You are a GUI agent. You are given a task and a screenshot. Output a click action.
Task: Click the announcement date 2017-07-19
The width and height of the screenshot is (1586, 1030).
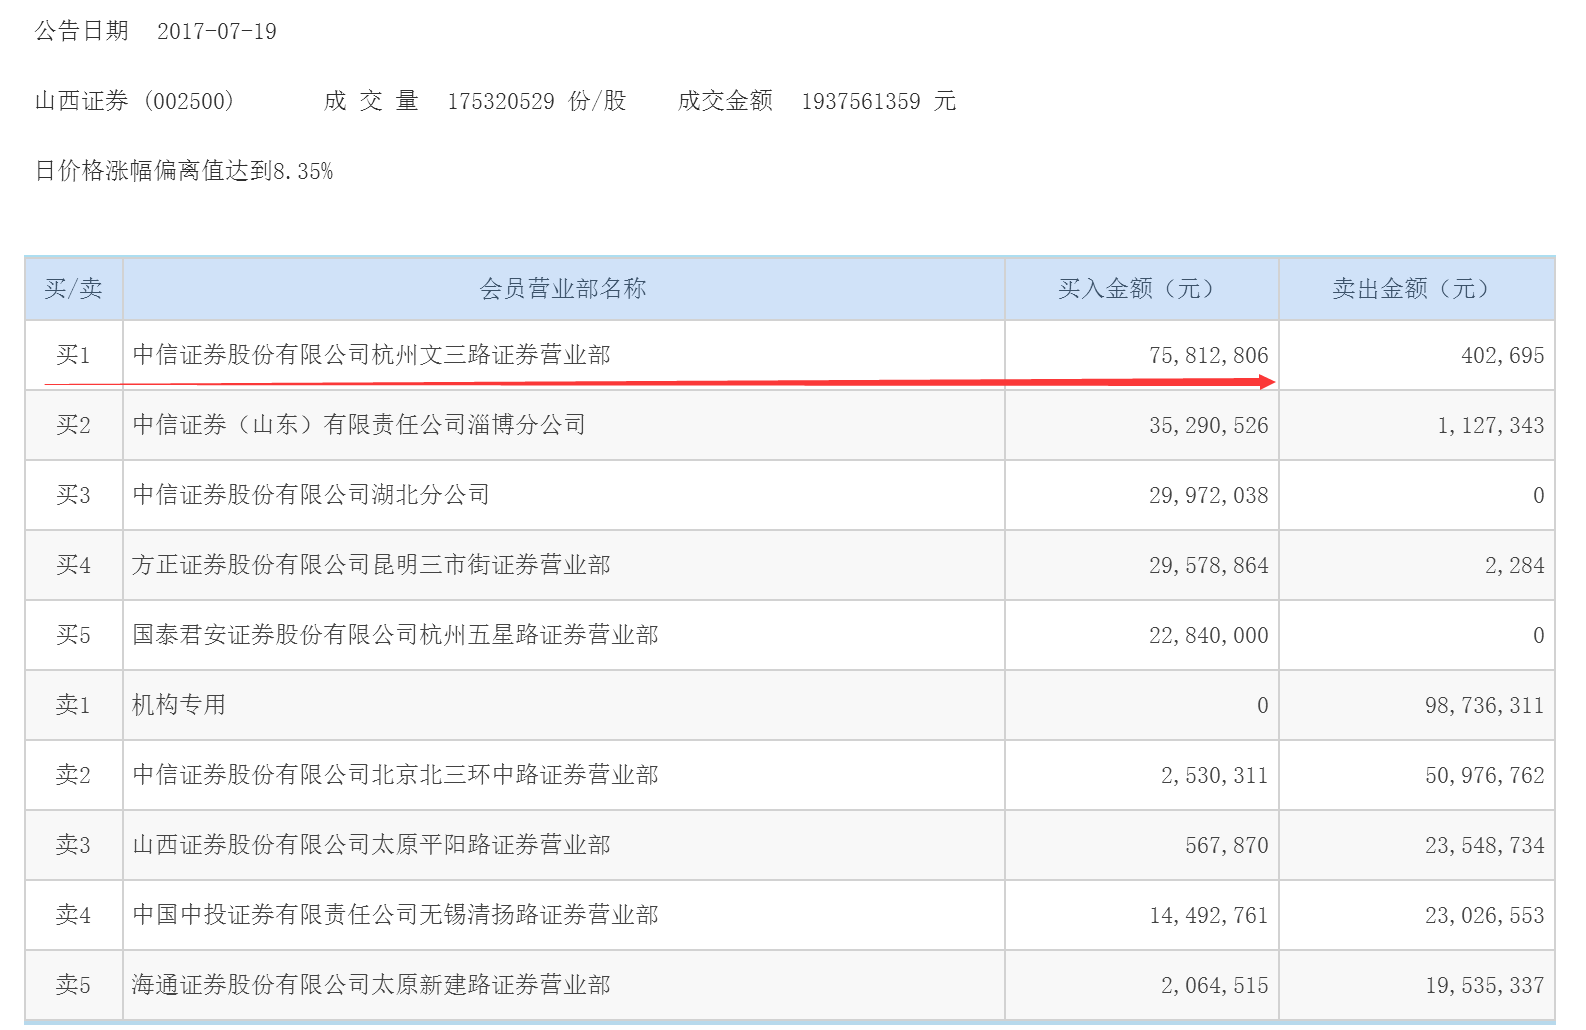pos(216,31)
